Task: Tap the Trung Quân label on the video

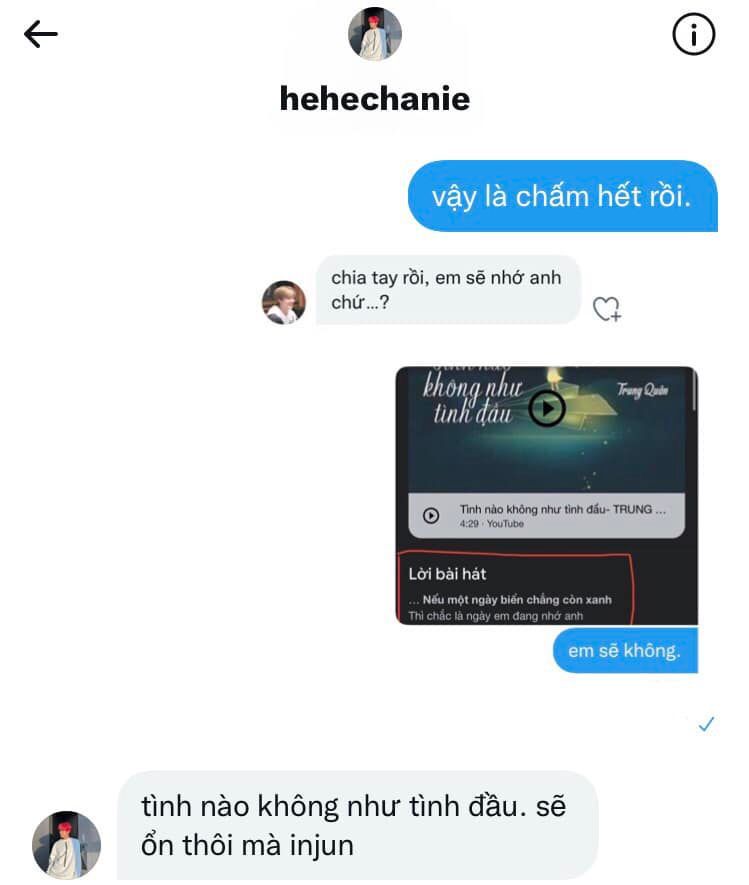Action: pyautogui.click(x=642, y=389)
